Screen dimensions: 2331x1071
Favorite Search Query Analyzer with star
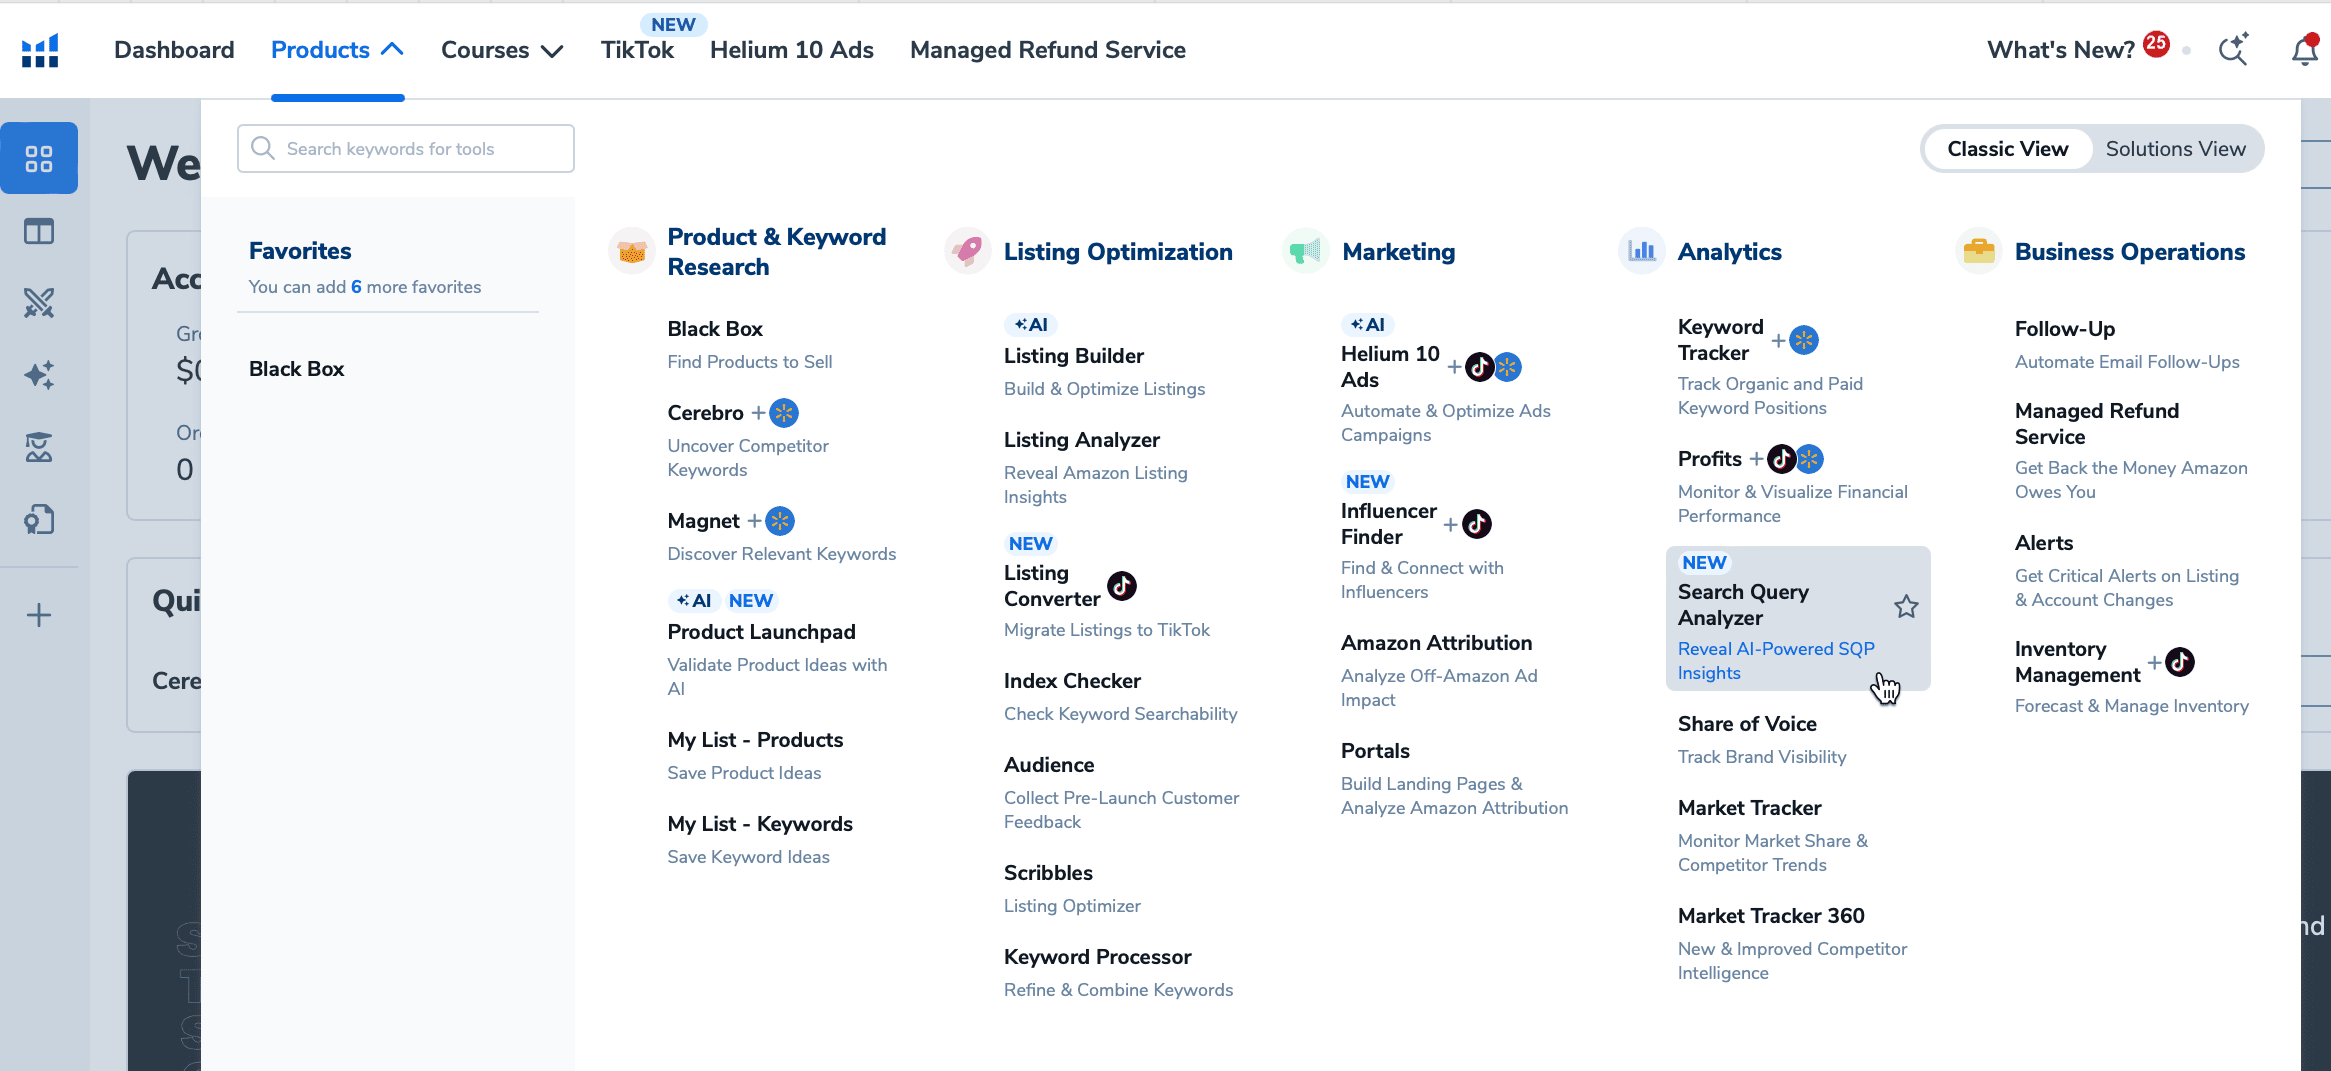[x=1906, y=606]
